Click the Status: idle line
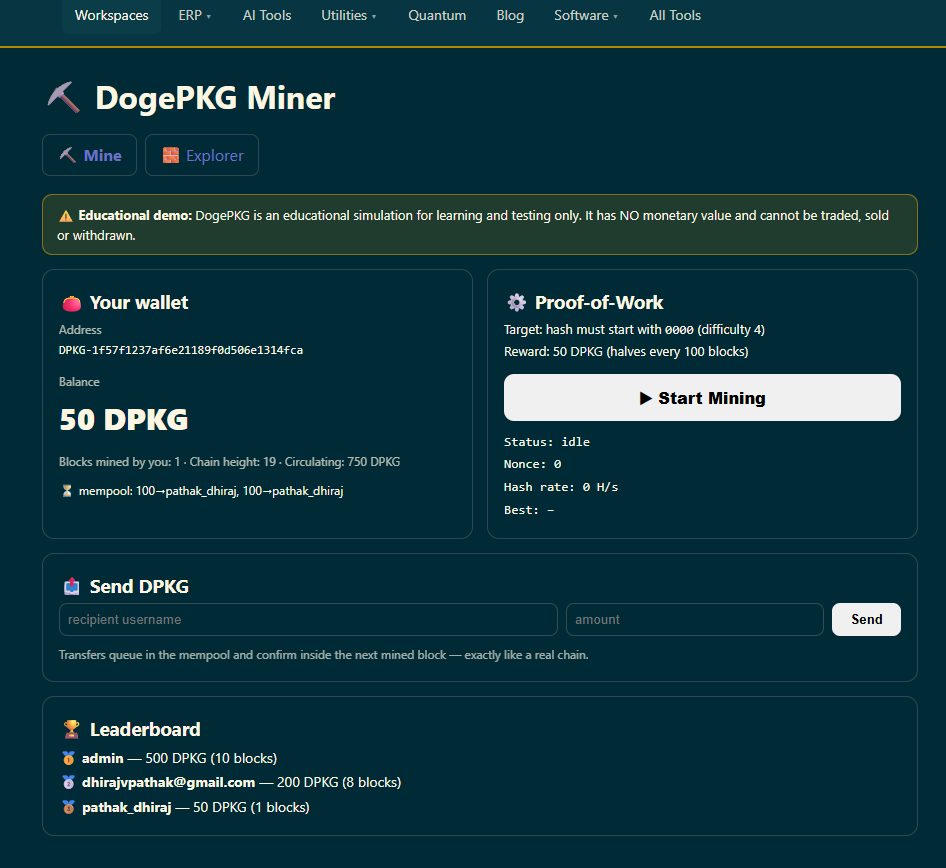The width and height of the screenshot is (946, 868). point(547,442)
